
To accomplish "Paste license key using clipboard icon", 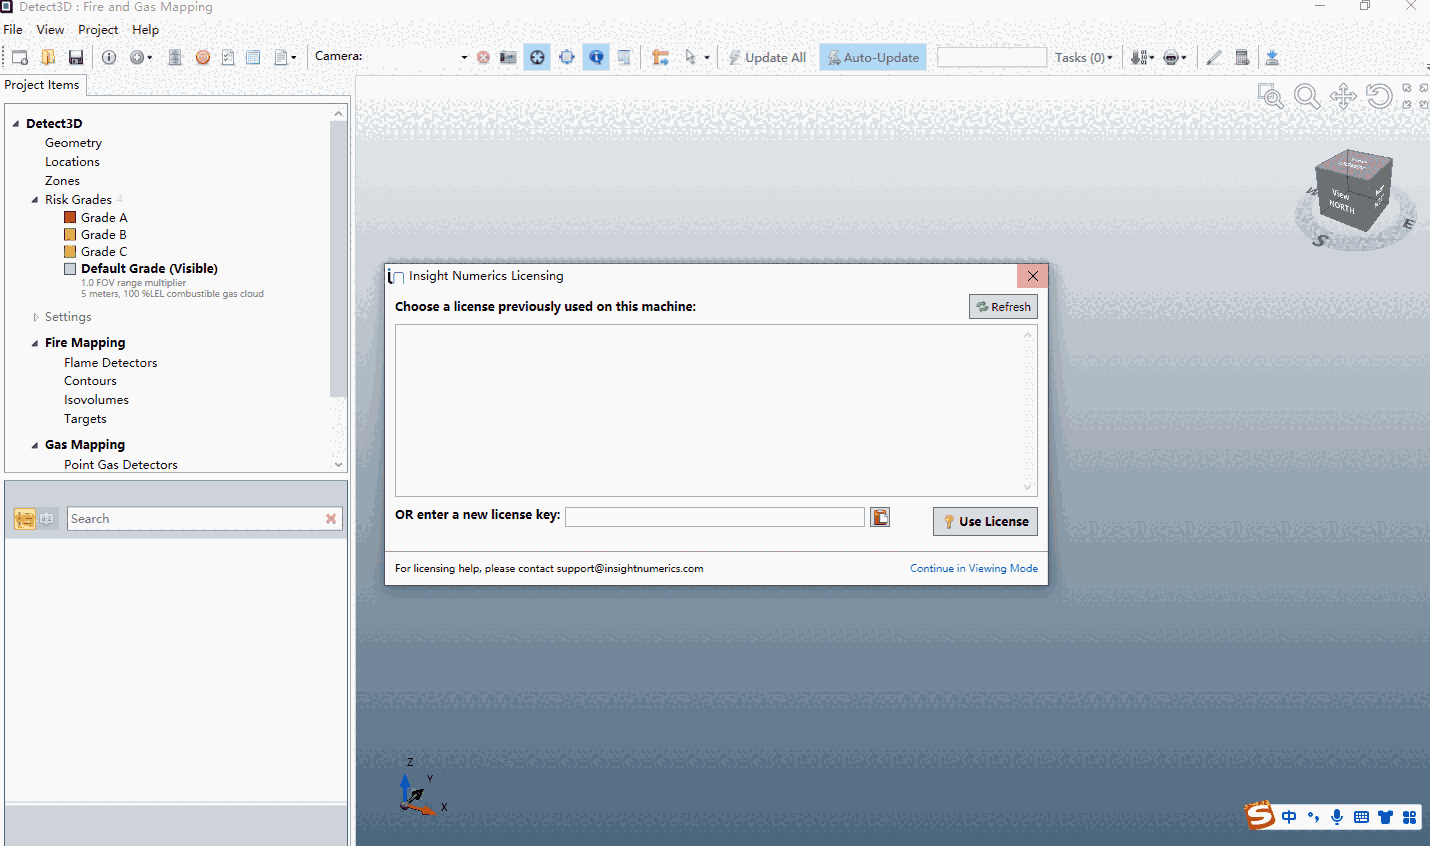I will click(x=880, y=517).
